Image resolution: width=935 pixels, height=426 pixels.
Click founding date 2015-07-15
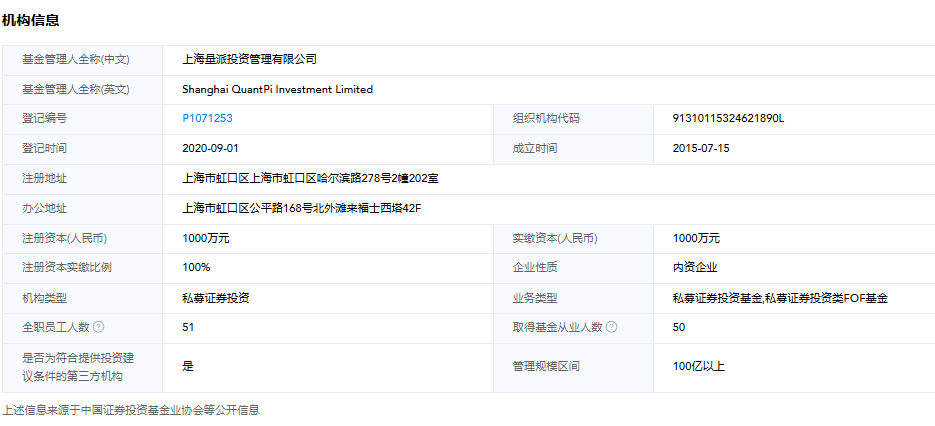pos(701,148)
